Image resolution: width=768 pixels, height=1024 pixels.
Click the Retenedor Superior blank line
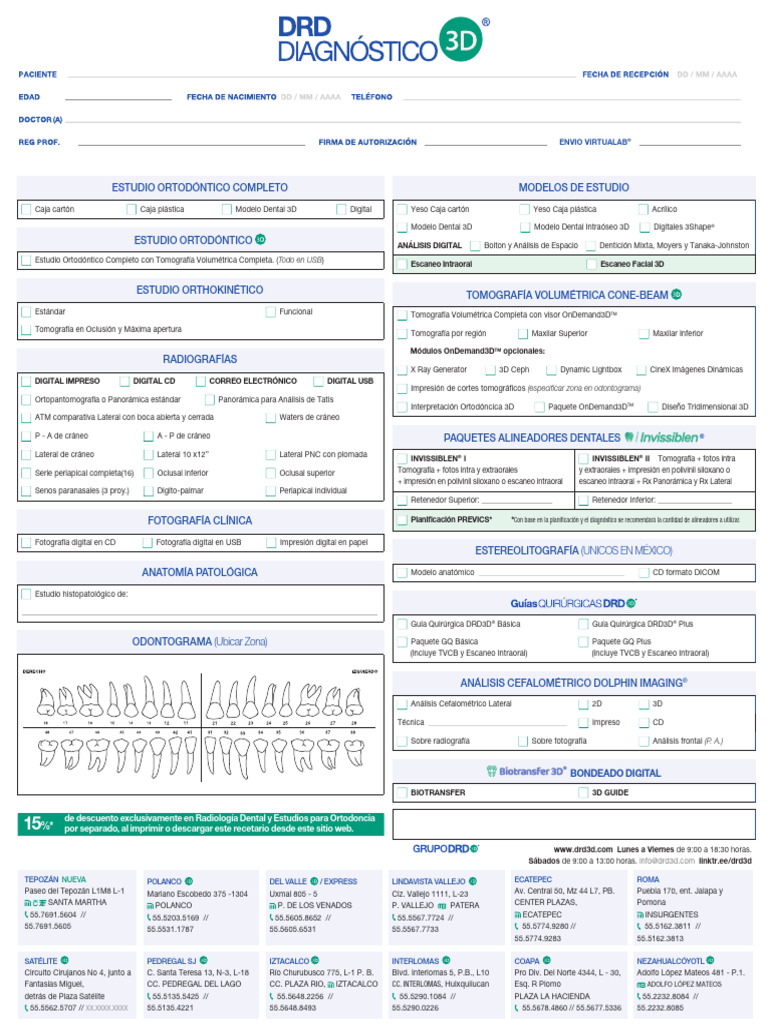click(x=517, y=501)
